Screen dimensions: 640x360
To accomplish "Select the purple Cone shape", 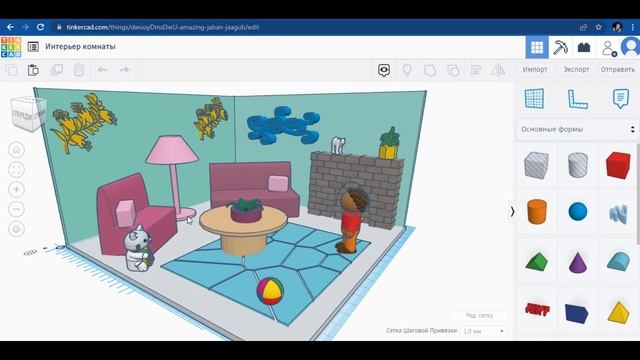I will pyautogui.click(x=578, y=262).
